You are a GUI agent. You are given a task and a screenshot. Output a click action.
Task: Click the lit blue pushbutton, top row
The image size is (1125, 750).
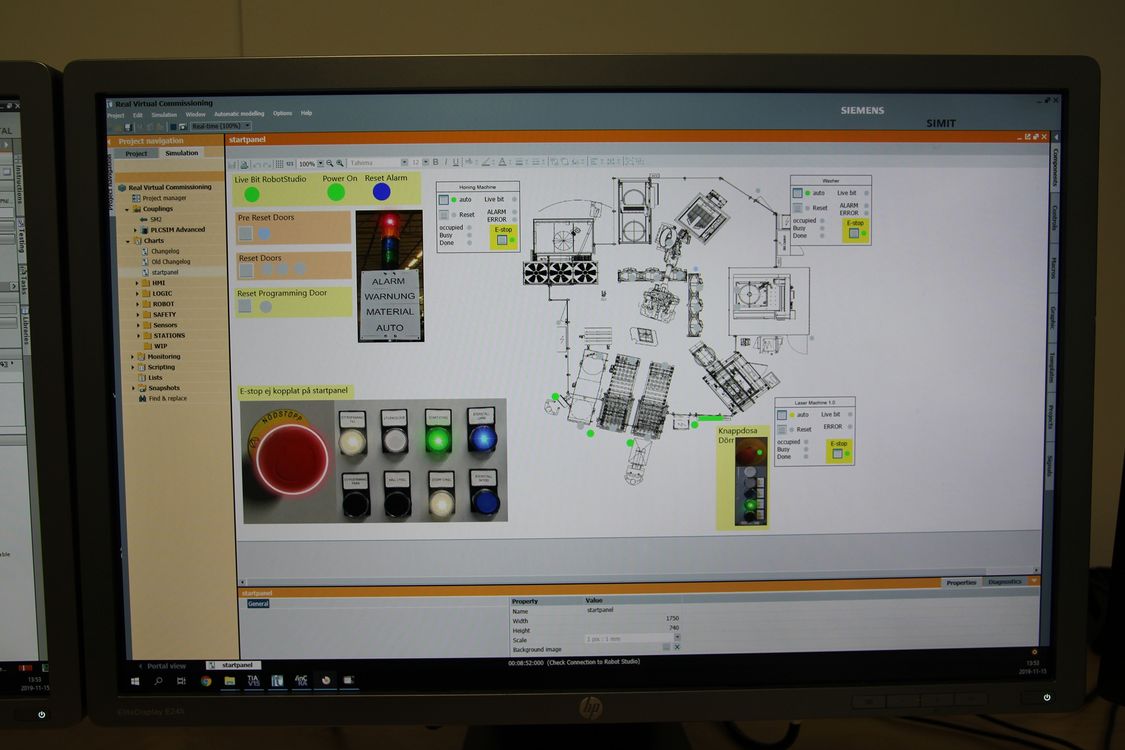tap(482, 437)
